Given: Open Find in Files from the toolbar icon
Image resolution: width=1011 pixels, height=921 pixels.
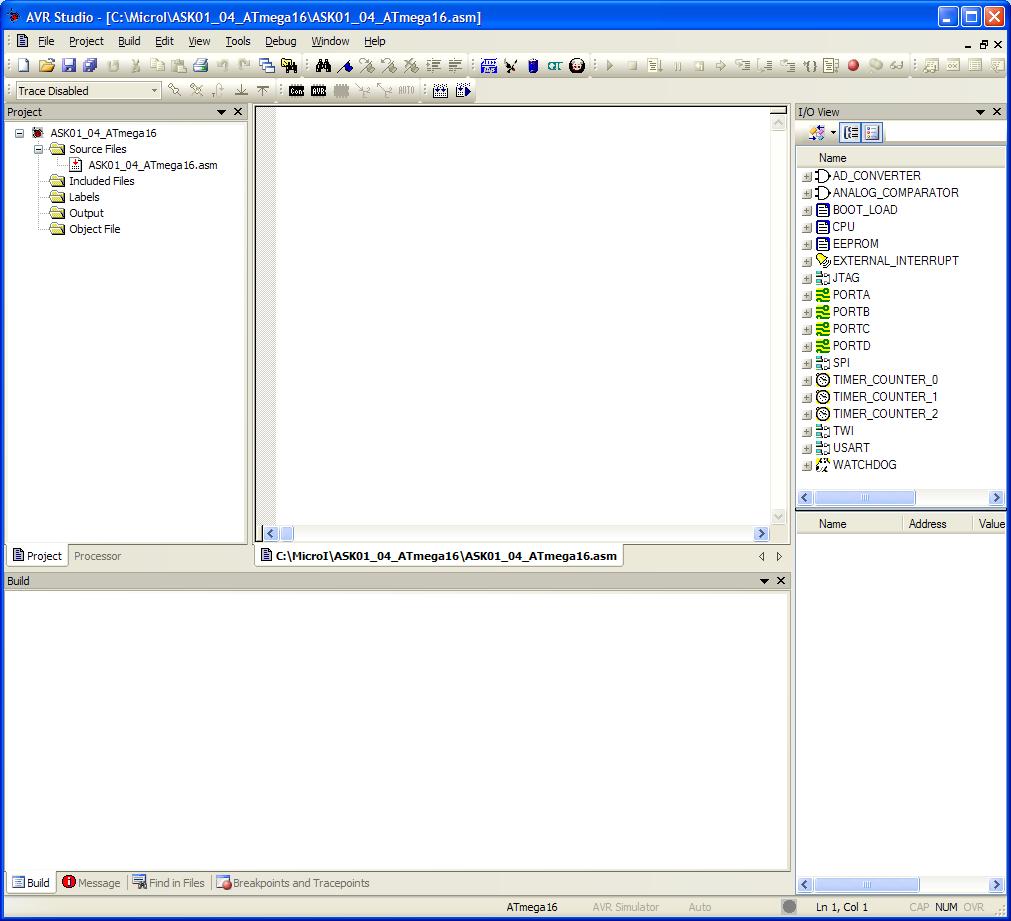Looking at the screenshot, I should point(289,65).
